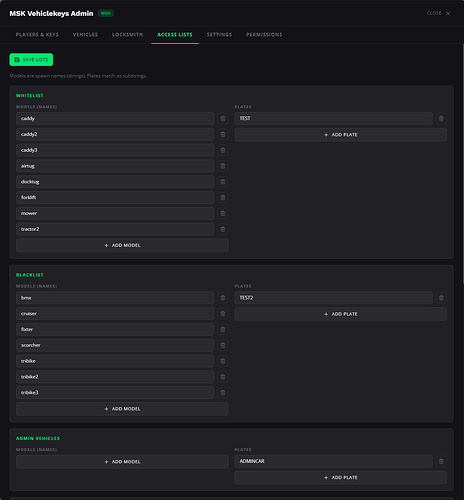
Task: Switch to the Vehicles tab
Action: 85,35
